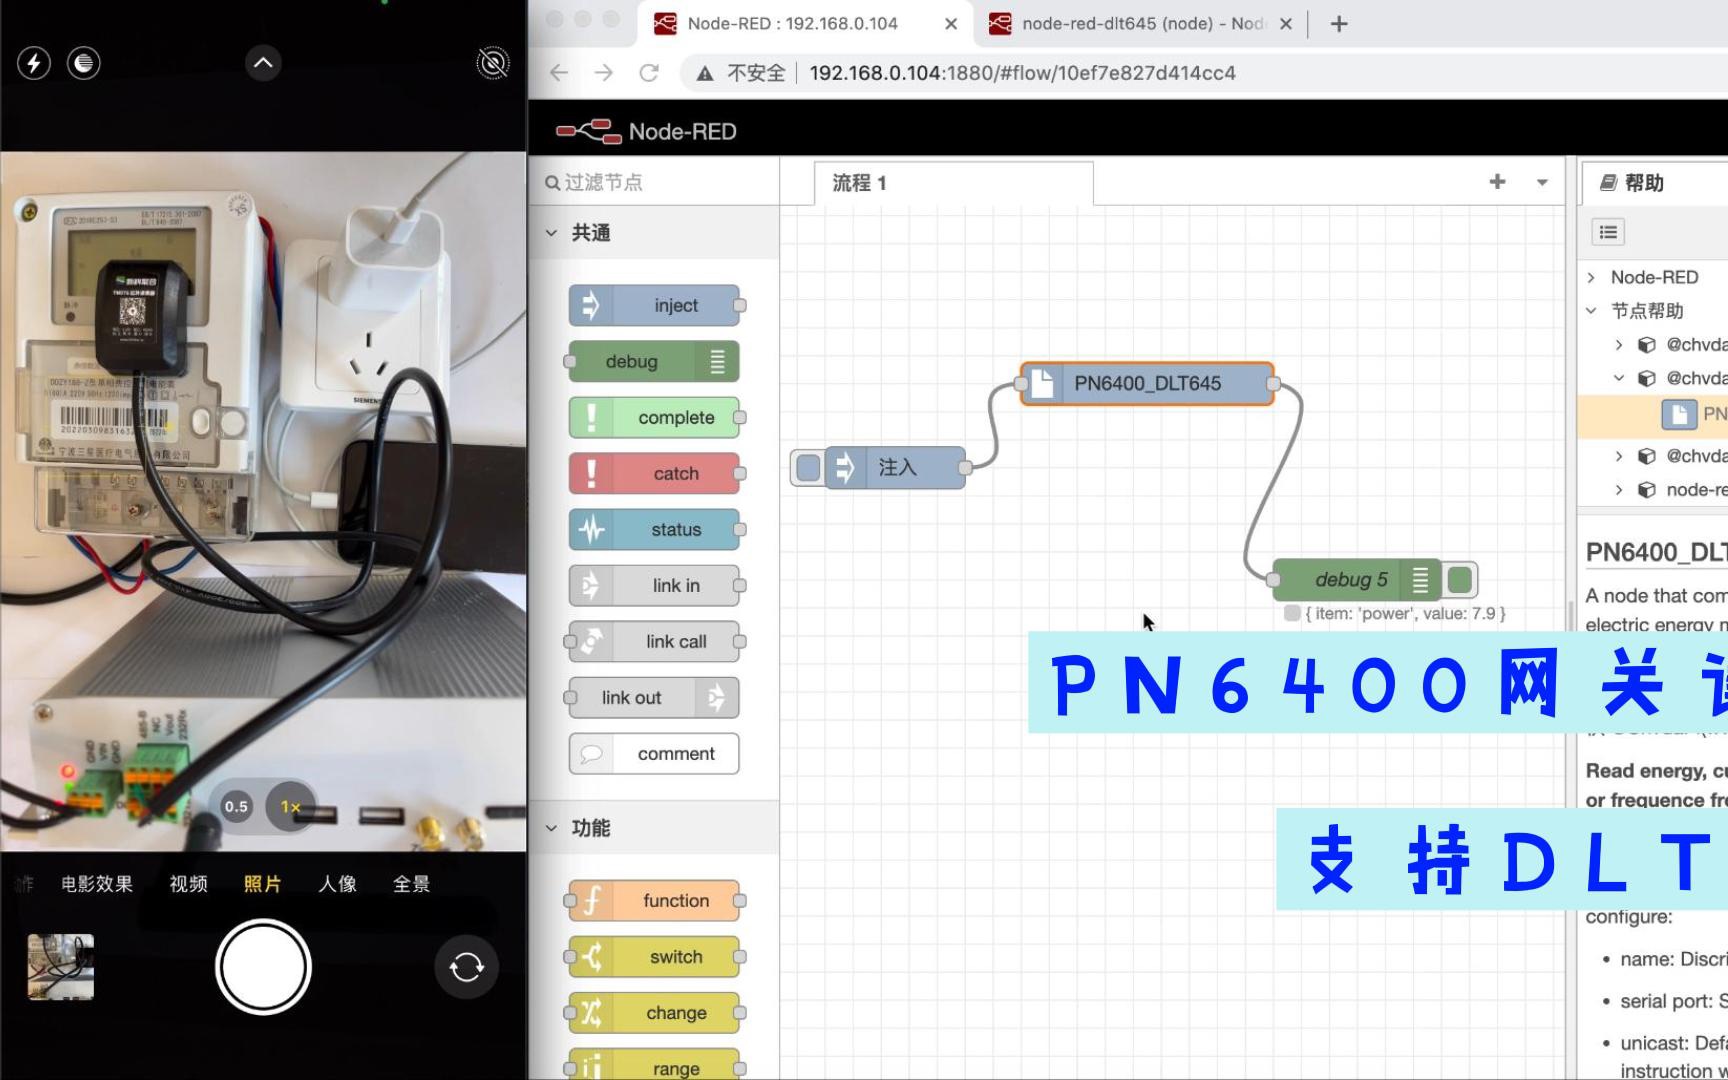
Task: Select the link in palette node
Action: click(655, 586)
